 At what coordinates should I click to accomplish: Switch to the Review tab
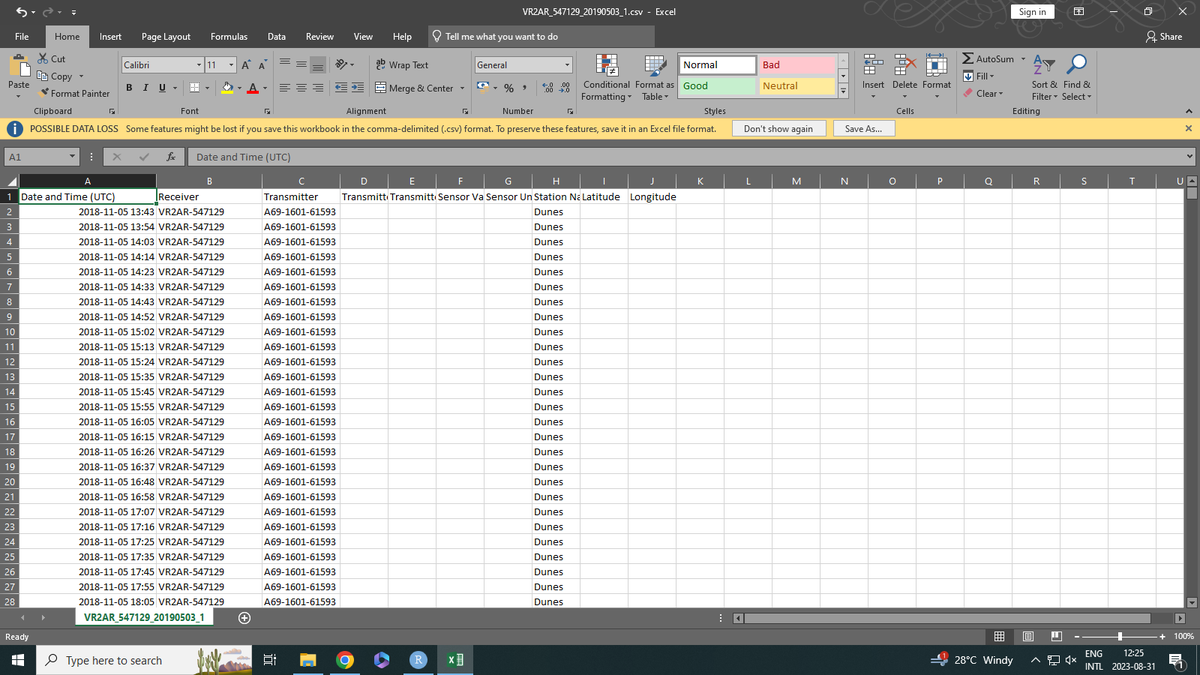click(x=320, y=36)
